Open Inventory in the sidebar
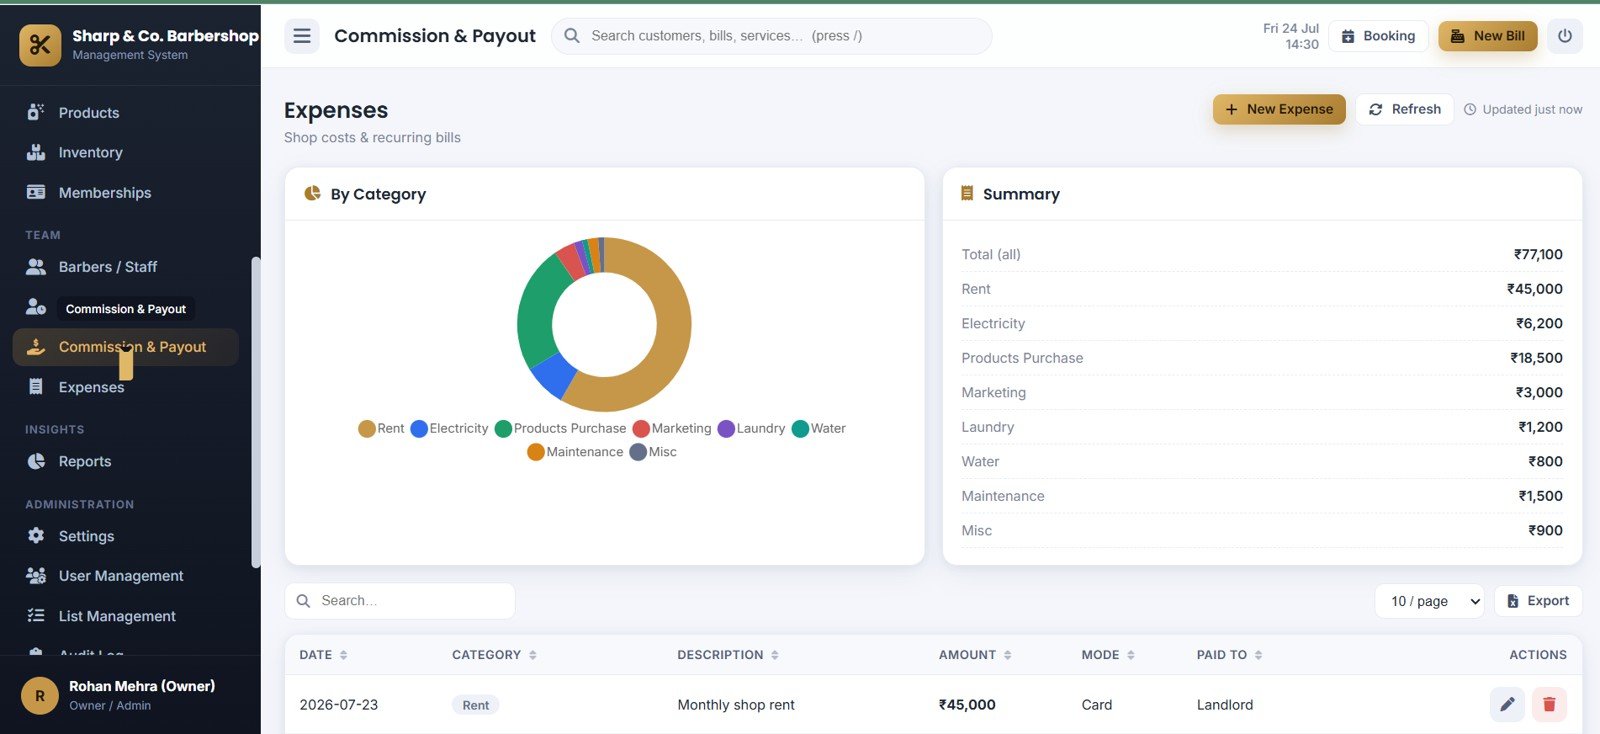Viewport: 1600px width, 734px height. click(x=125, y=153)
